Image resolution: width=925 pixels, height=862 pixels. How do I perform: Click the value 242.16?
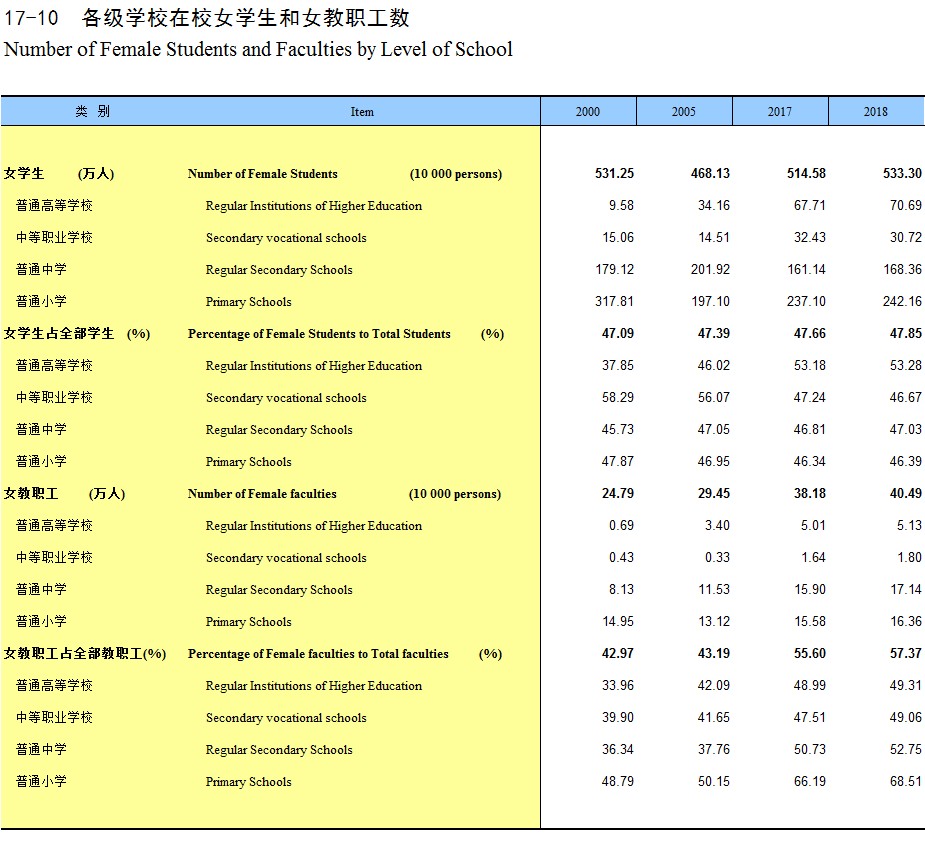902,301
